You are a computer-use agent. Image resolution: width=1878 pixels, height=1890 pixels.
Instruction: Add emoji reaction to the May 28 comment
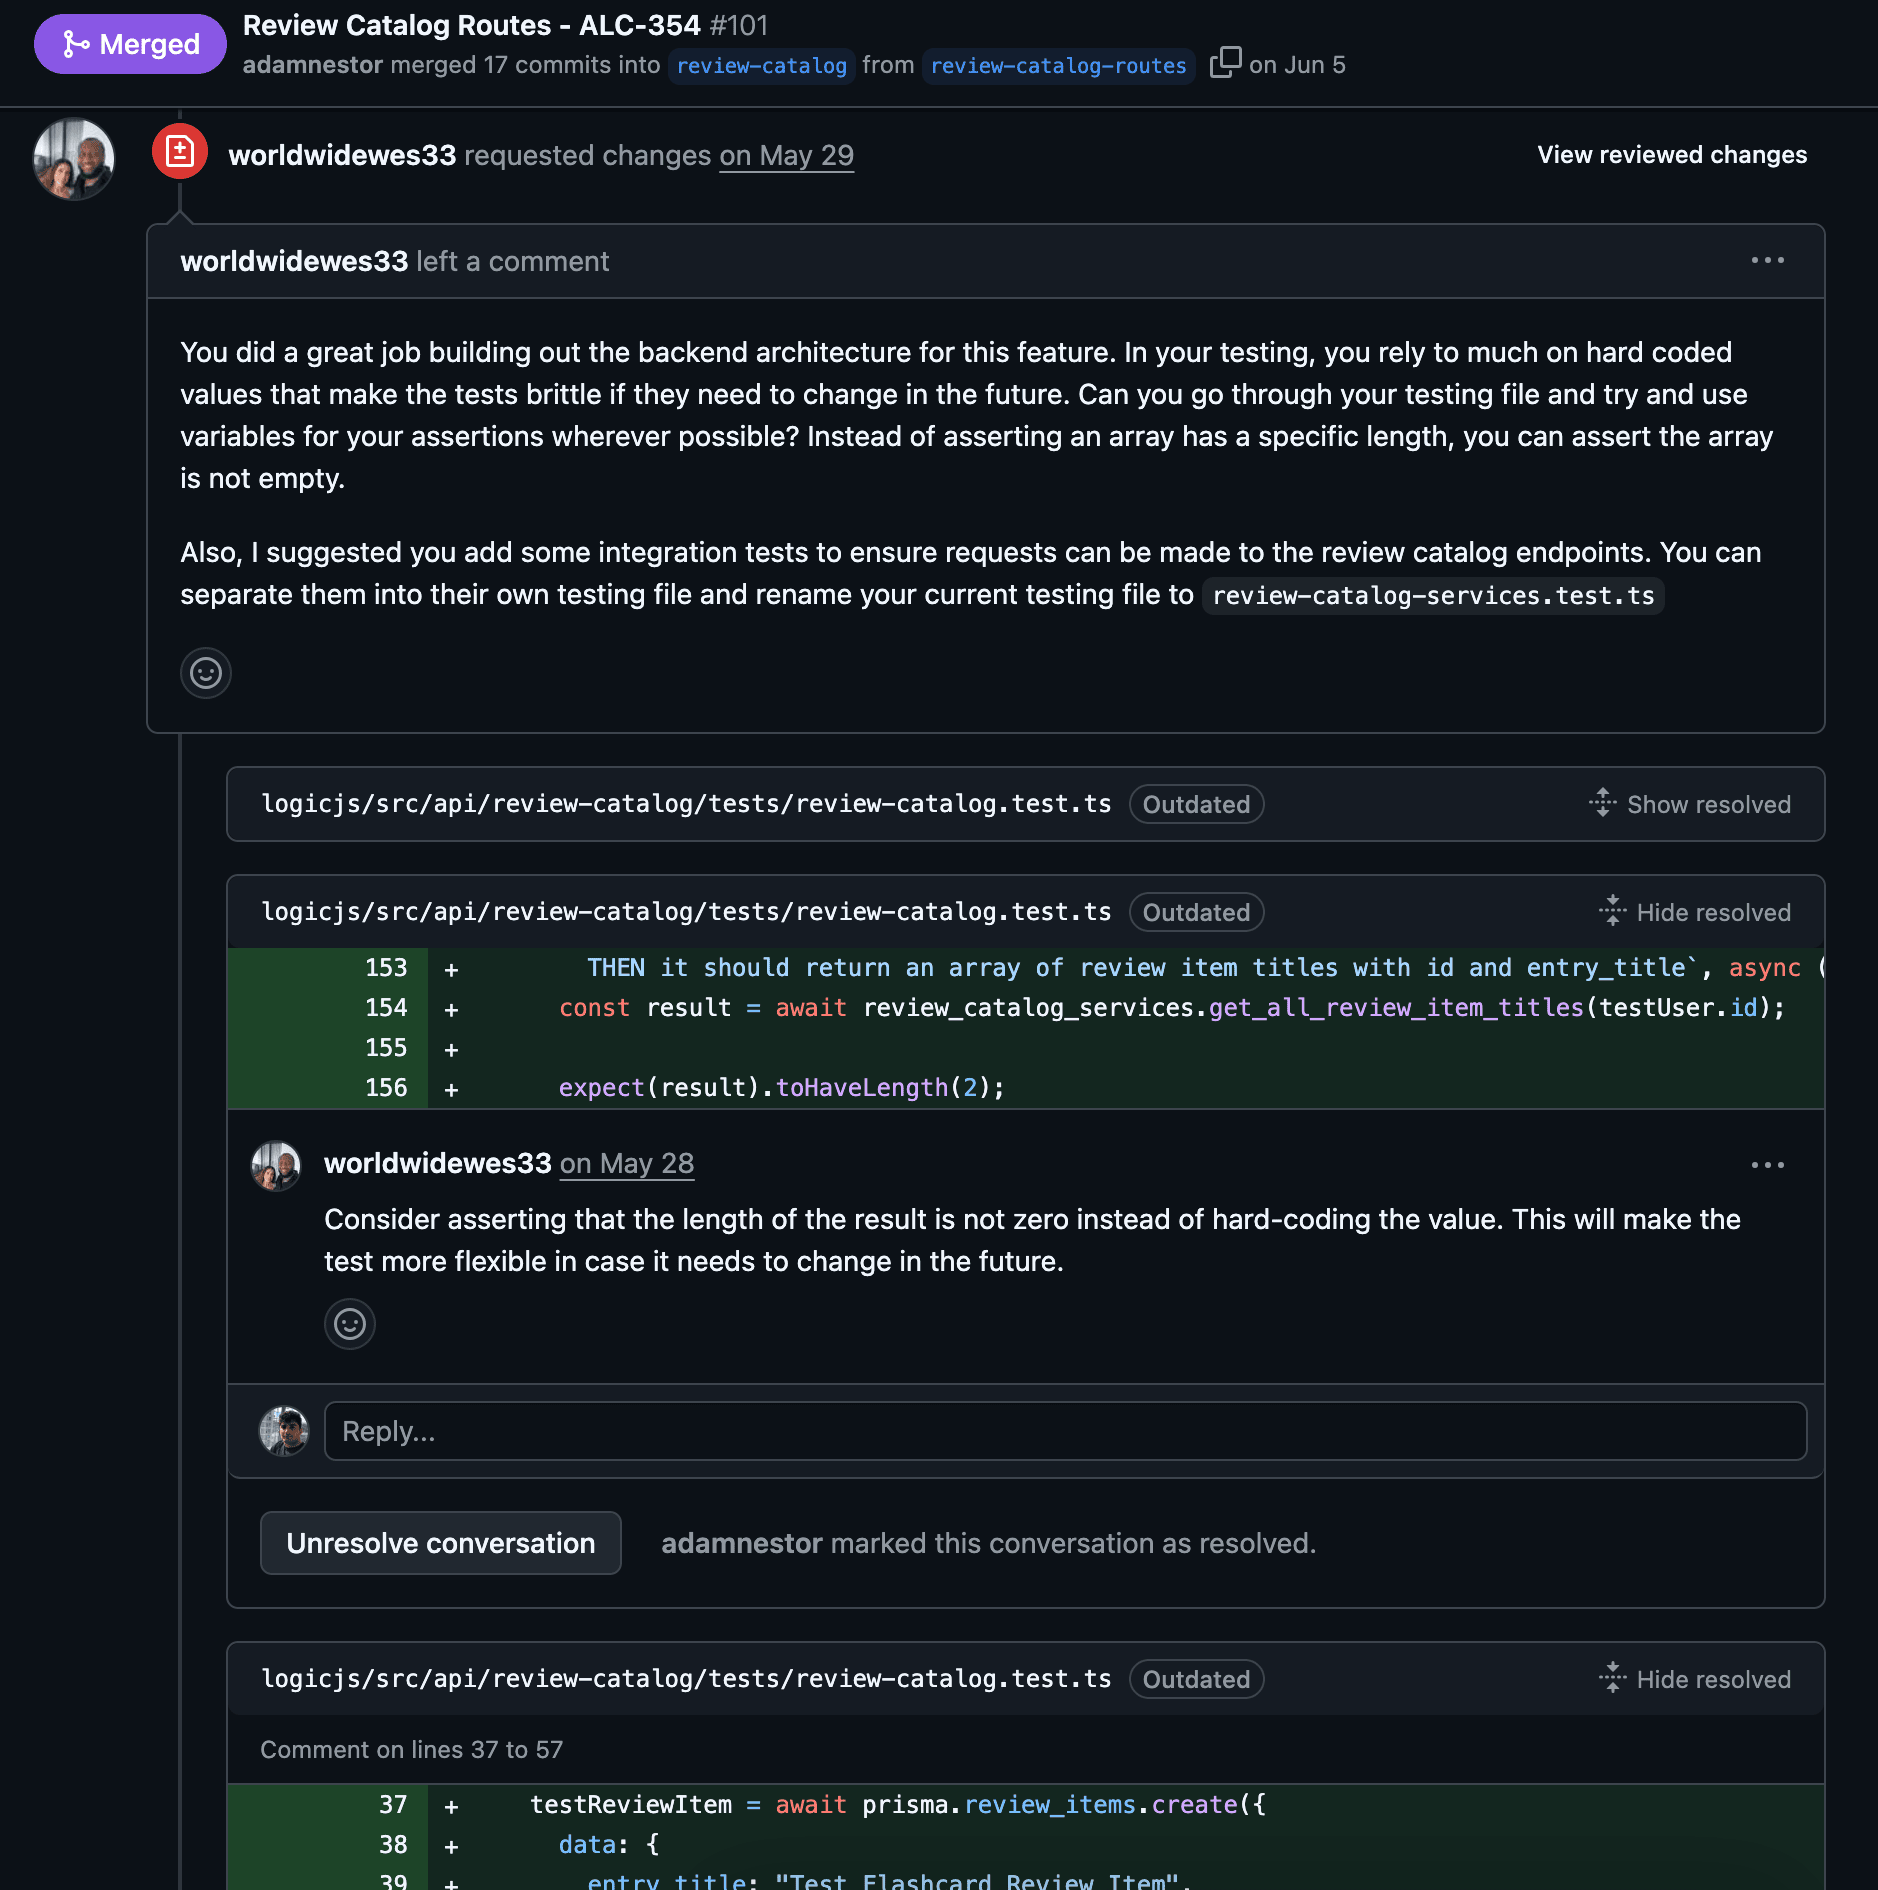click(350, 1324)
